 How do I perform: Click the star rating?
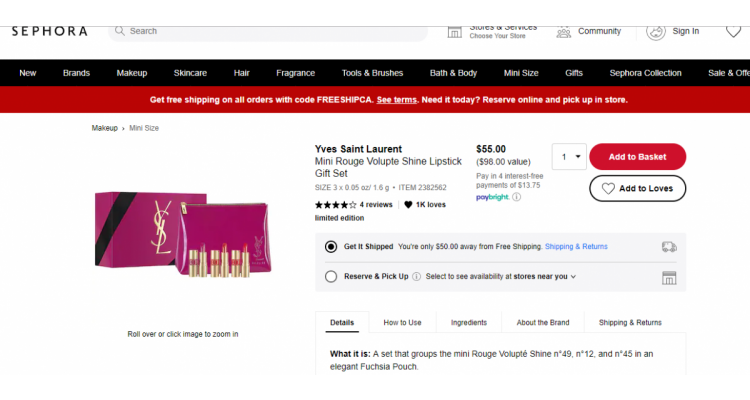click(335, 205)
